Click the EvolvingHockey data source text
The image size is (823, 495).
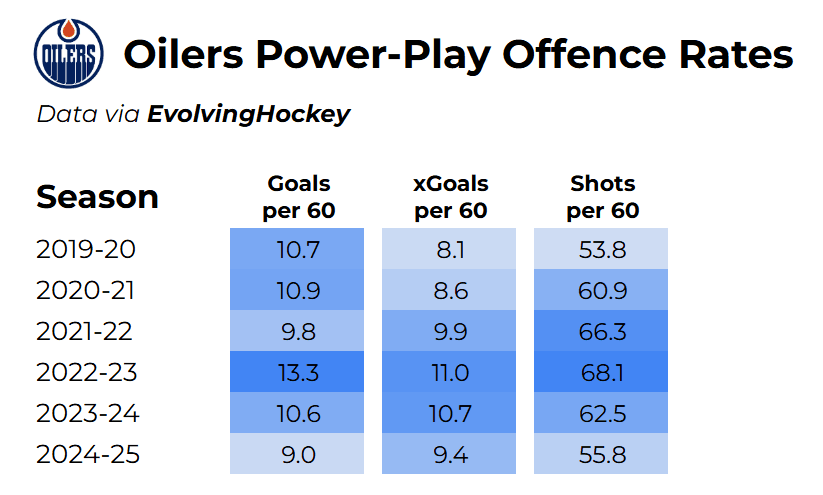[x=249, y=114]
